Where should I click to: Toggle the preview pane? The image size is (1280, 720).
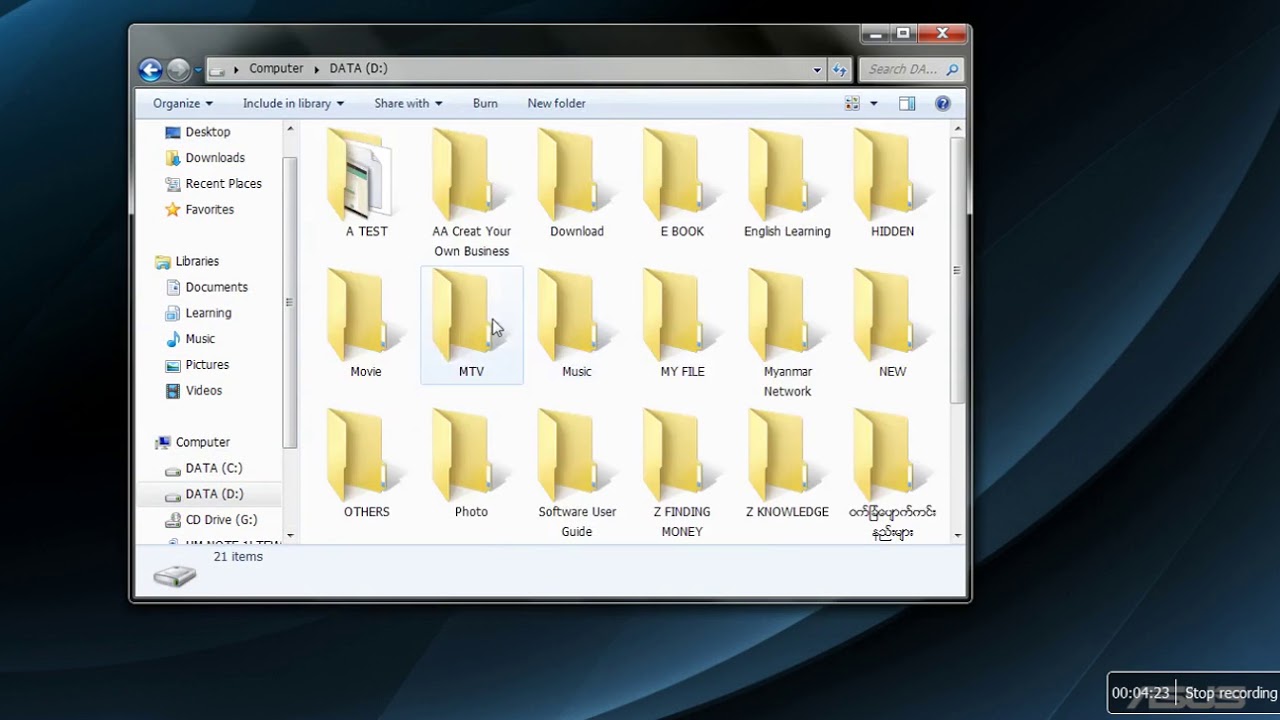907,103
